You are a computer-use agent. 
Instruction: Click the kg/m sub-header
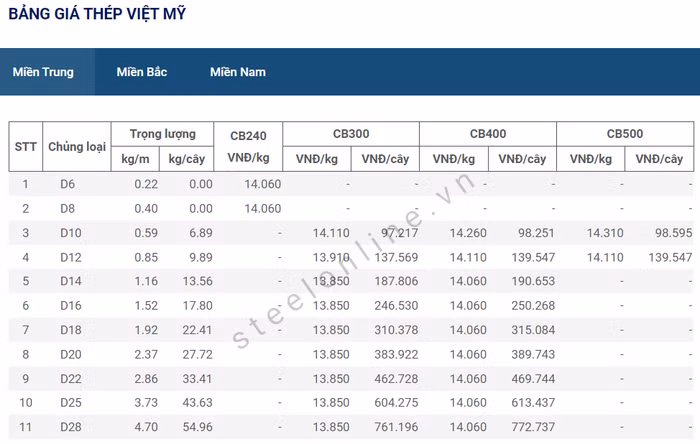(135, 159)
